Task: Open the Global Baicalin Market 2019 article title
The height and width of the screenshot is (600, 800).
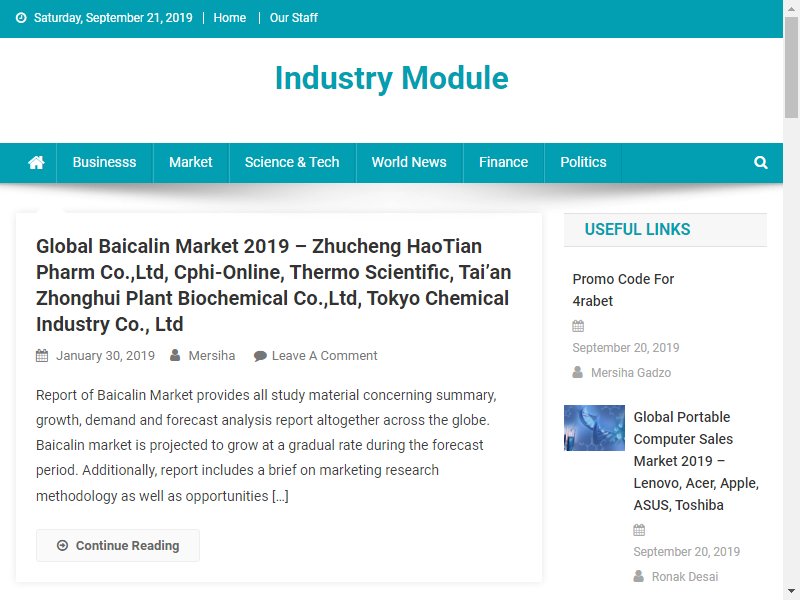Action: (273, 285)
